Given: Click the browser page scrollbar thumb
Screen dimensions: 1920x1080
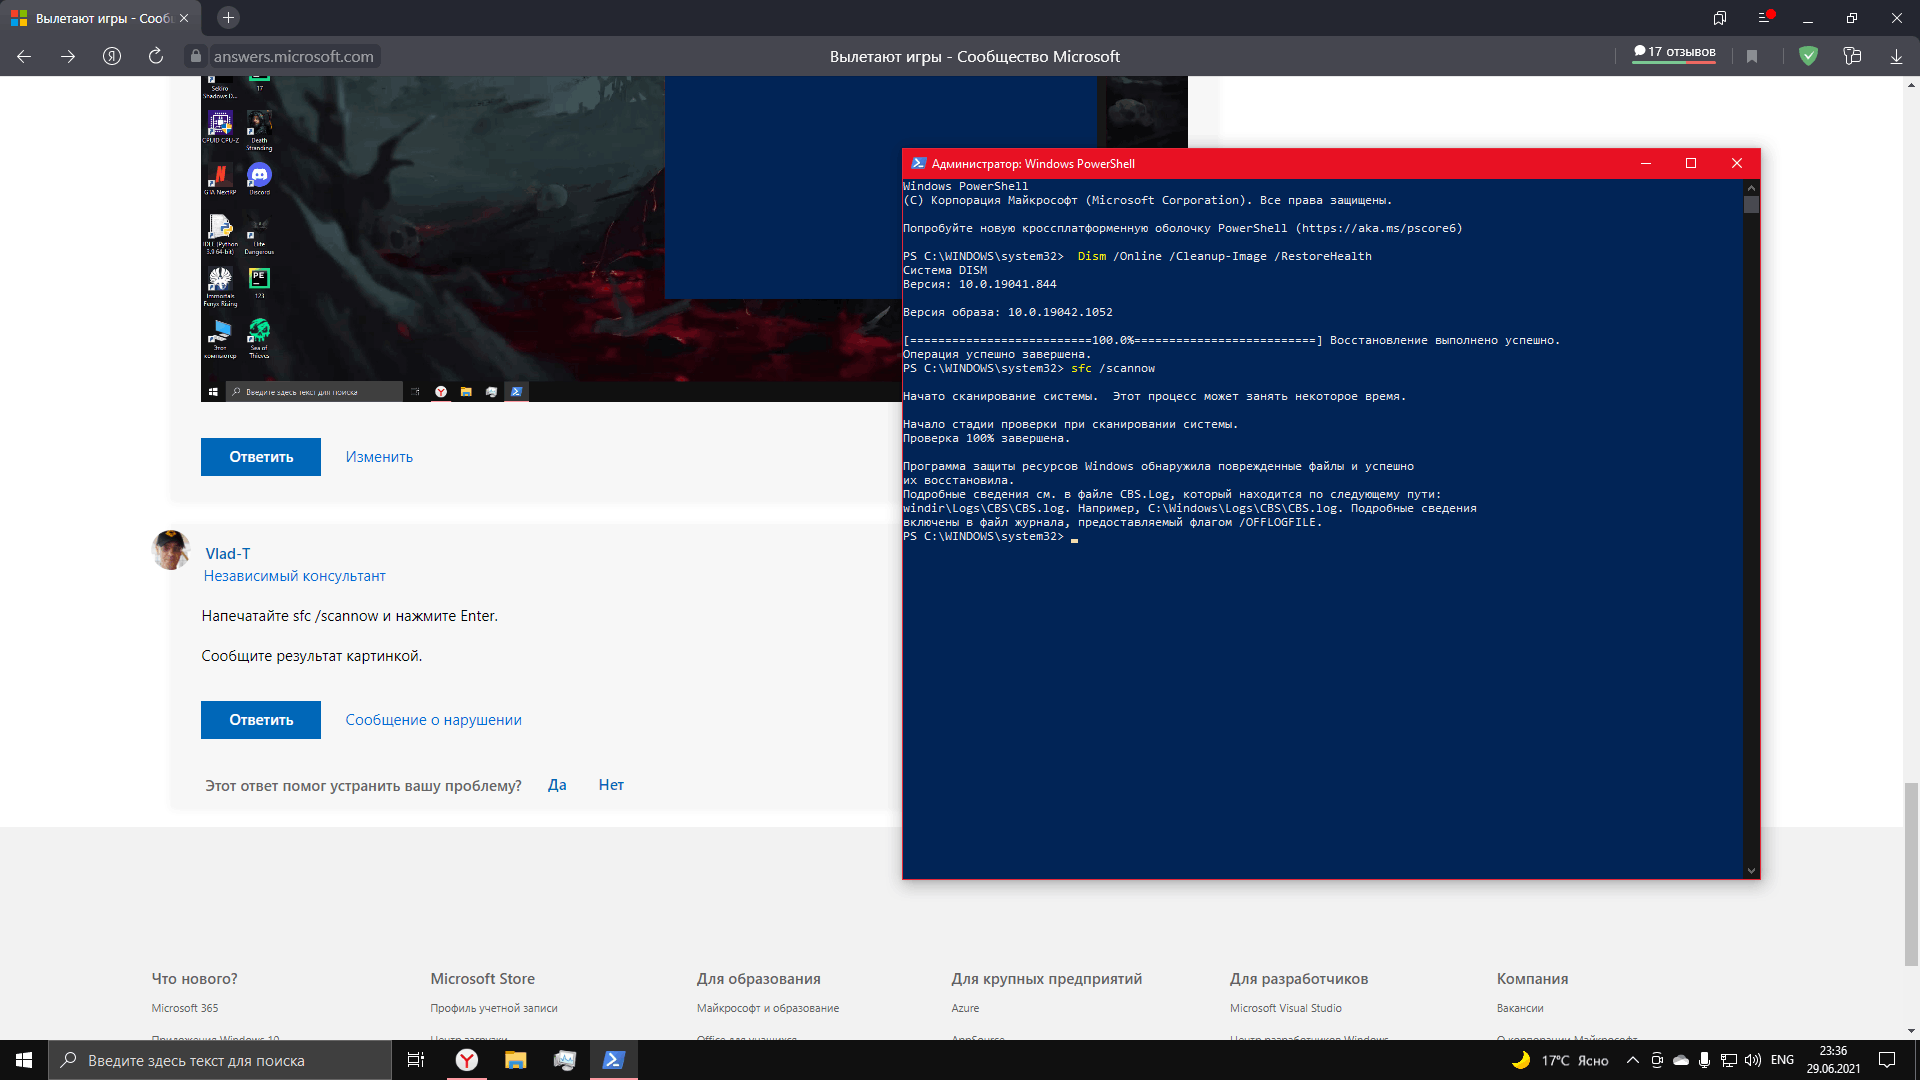Looking at the screenshot, I should click(x=1911, y=875).
